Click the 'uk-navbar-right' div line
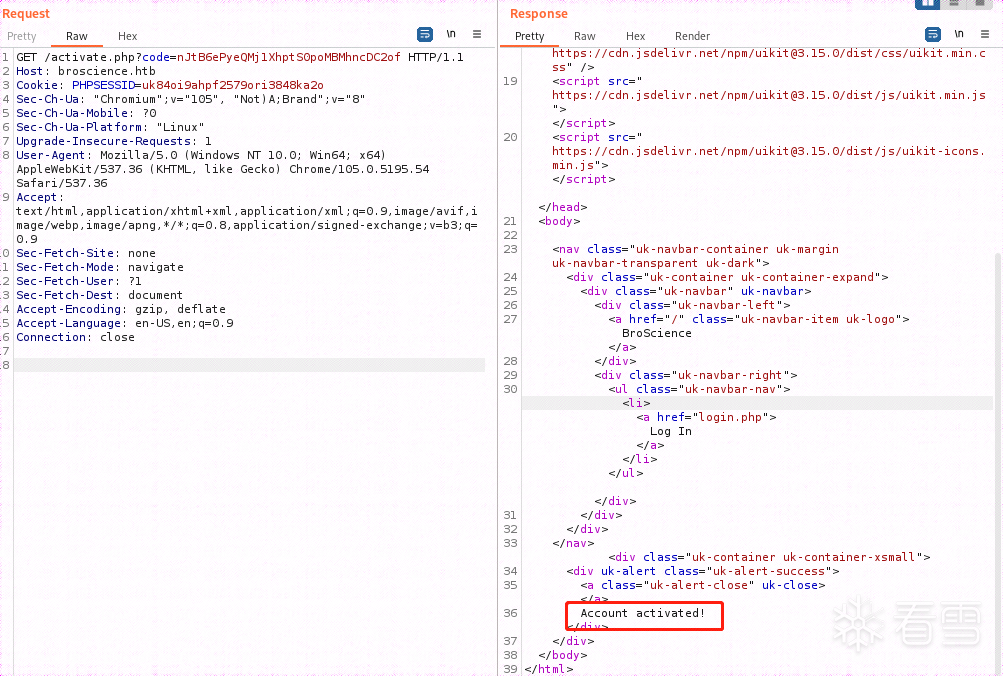1003x676 pixels. [696, 375]
